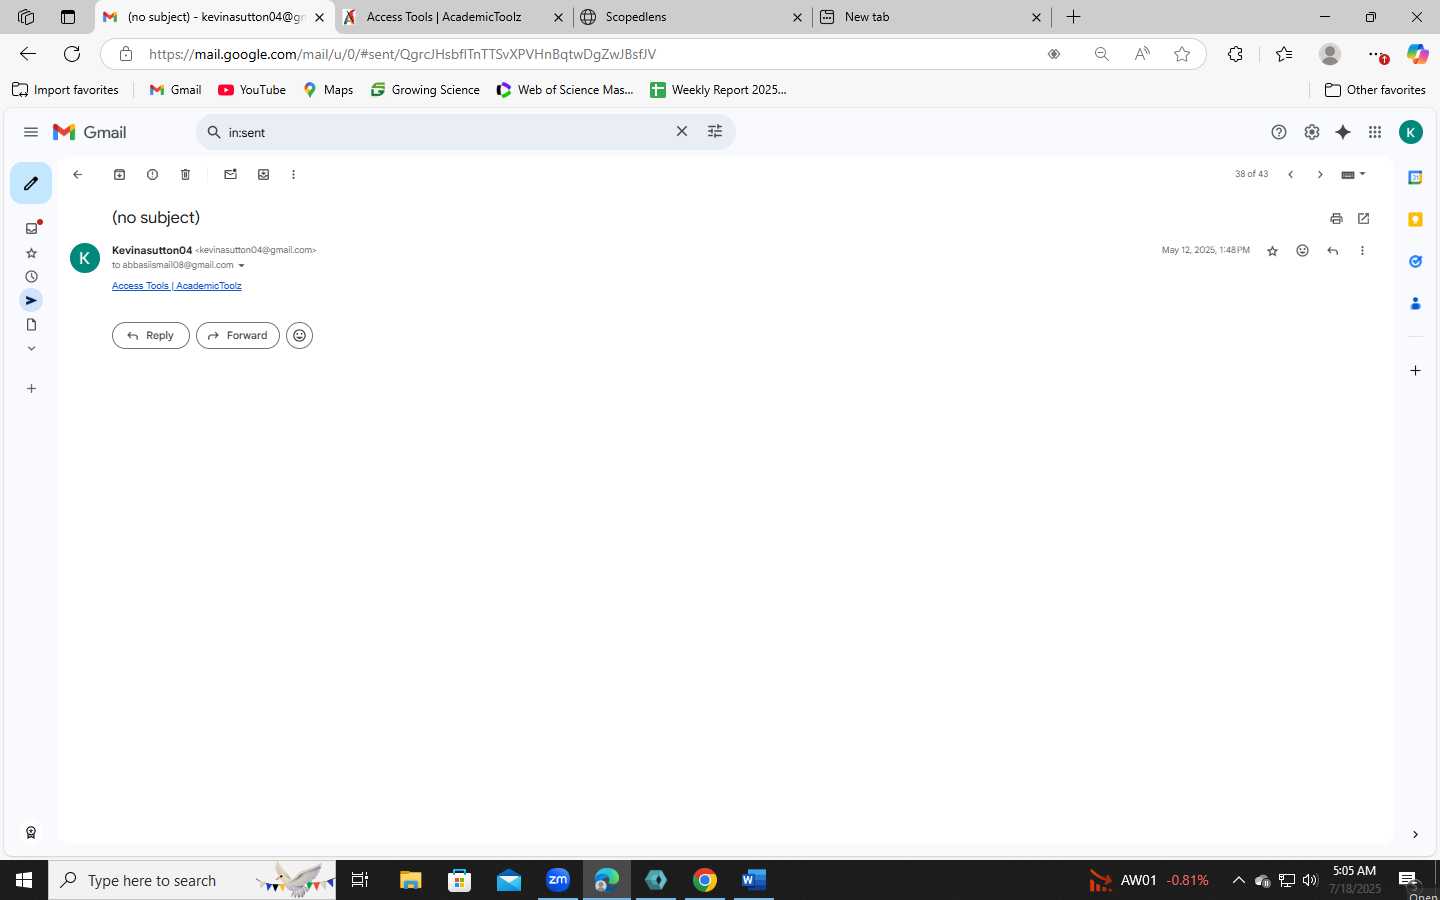
Task: Get add-ons plus icon in right panel
Action: click(x=1415, y=370)
